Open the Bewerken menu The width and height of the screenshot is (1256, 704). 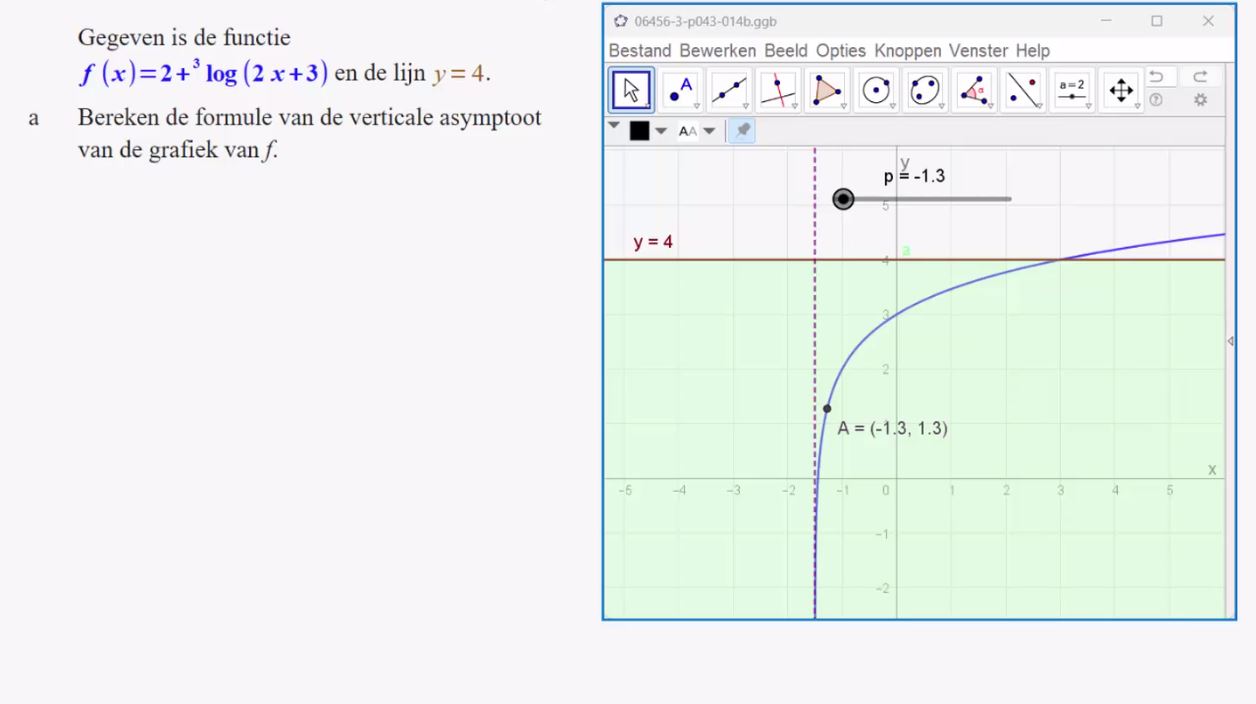pyautogui.click(x=718, y=51)
